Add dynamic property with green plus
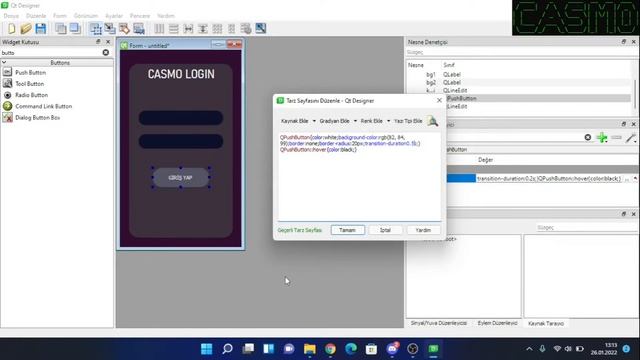 pos(602,138)
